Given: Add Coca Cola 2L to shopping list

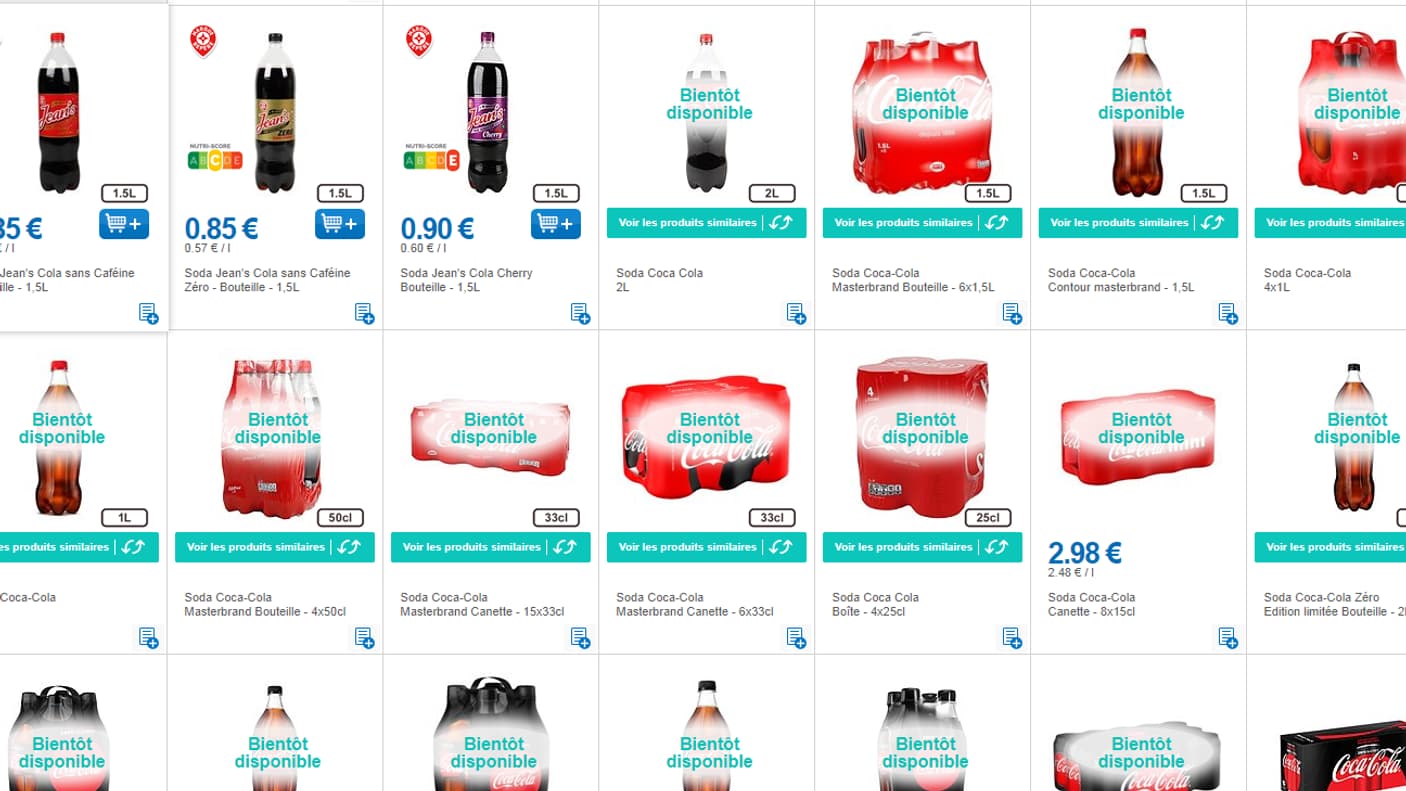Looking at the screenshot, I should (796, 314).
